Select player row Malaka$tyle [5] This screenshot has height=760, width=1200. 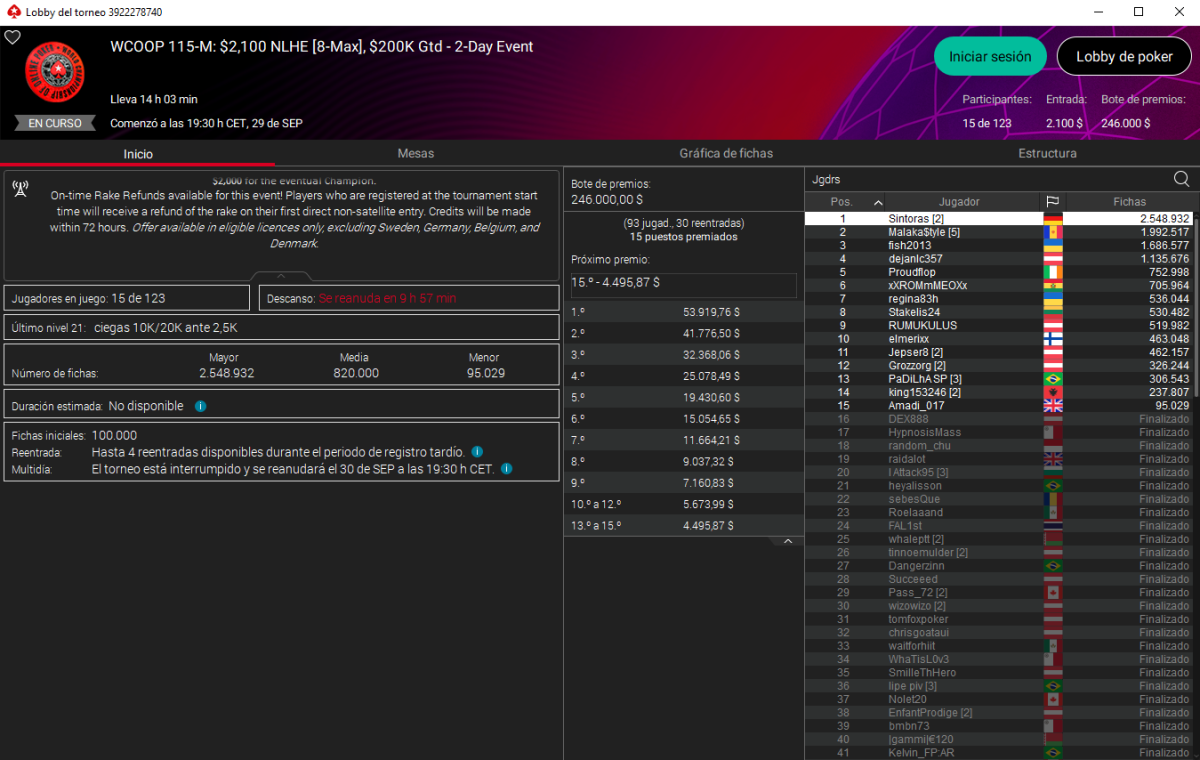click(x=999, y=232)
